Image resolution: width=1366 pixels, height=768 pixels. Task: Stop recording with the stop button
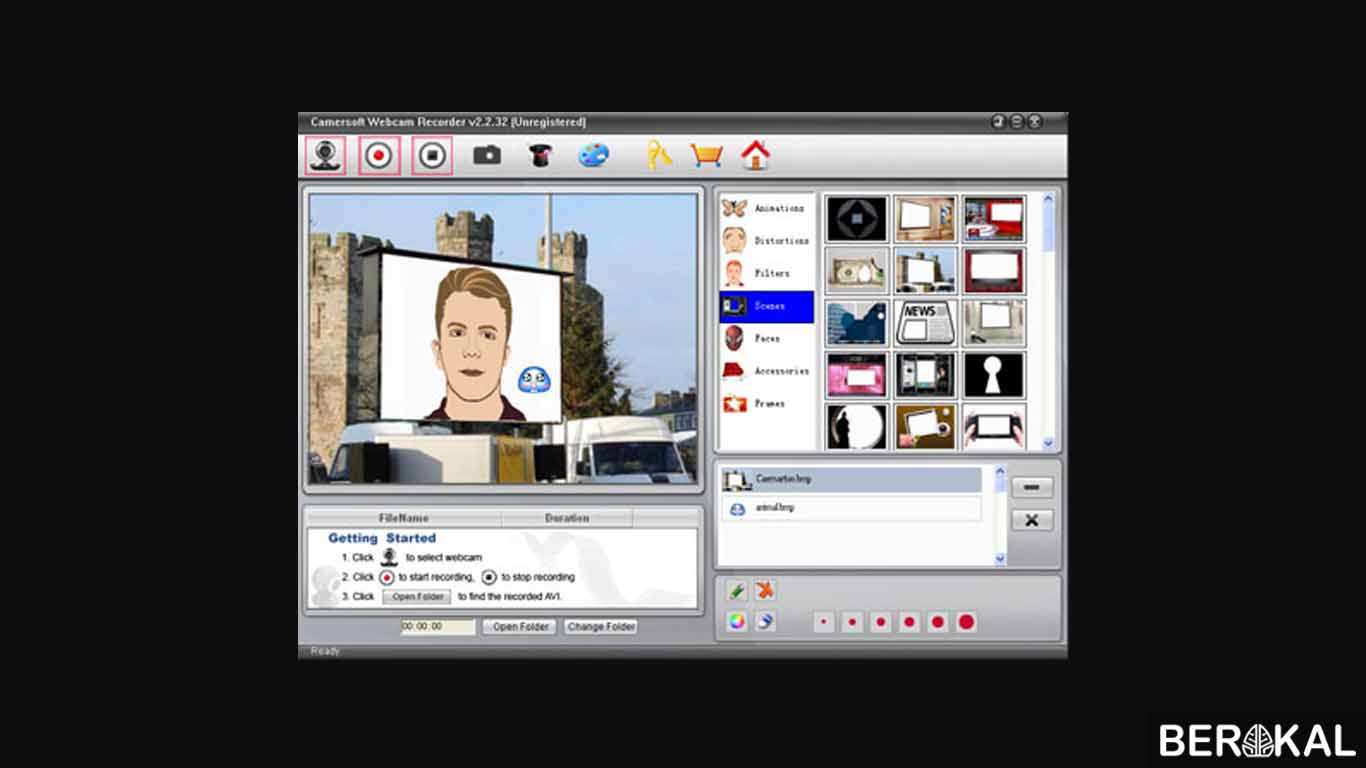[x=432, y=155]
